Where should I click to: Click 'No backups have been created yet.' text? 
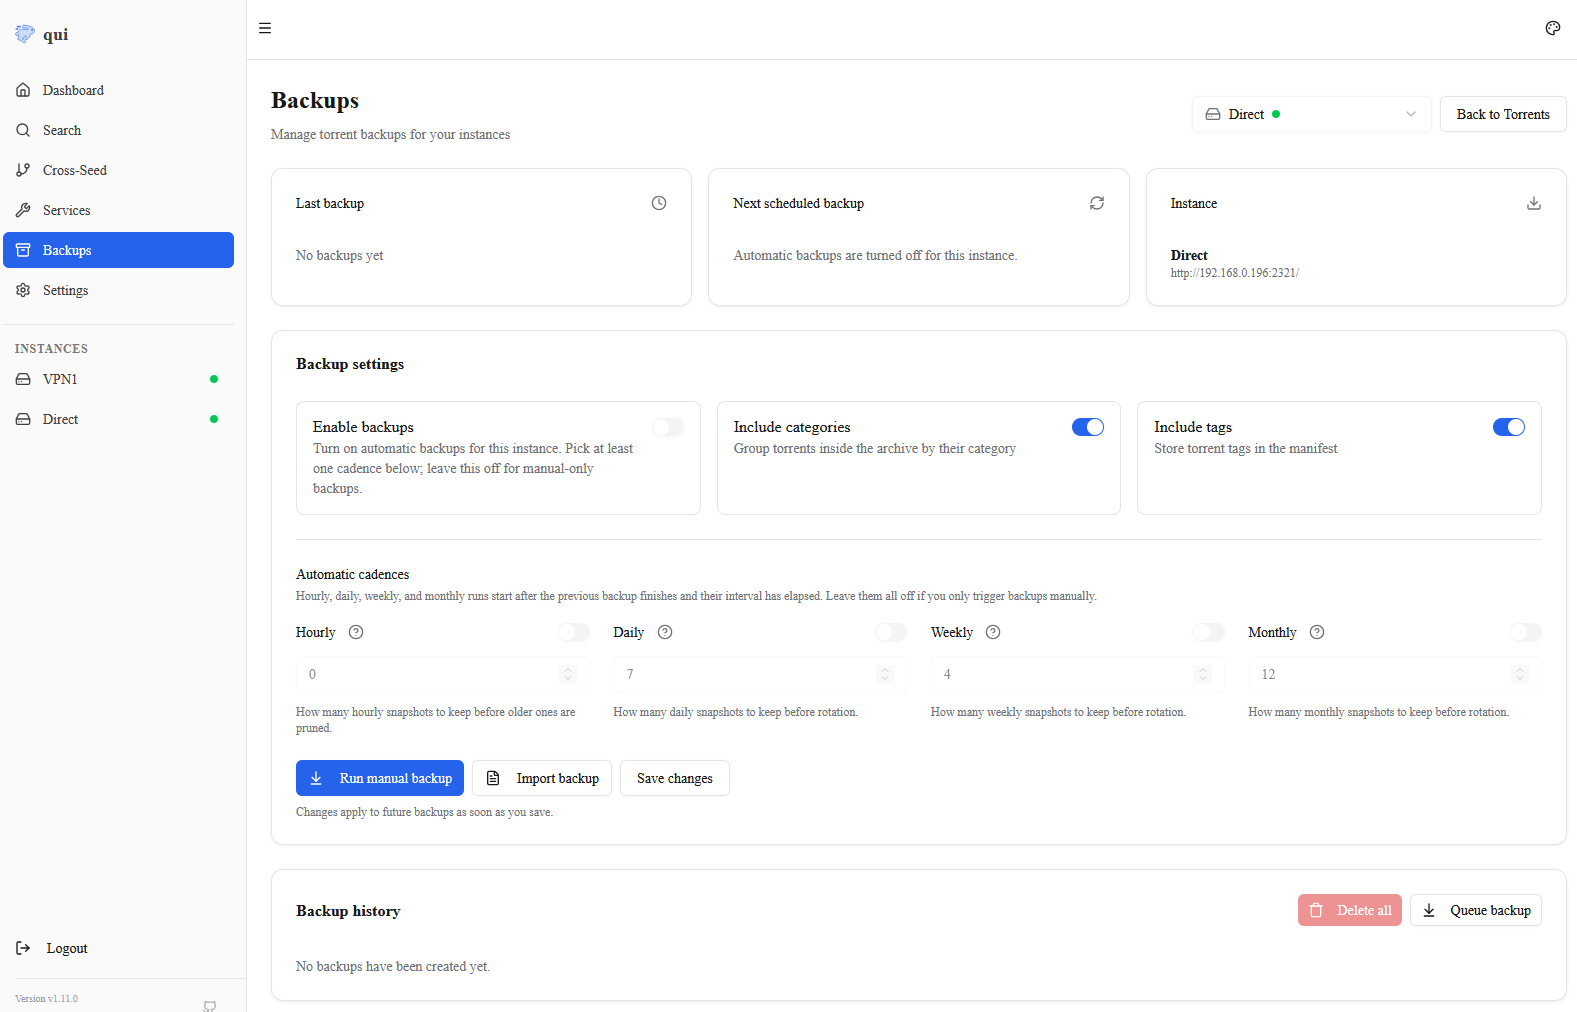[x=393, y=967]
